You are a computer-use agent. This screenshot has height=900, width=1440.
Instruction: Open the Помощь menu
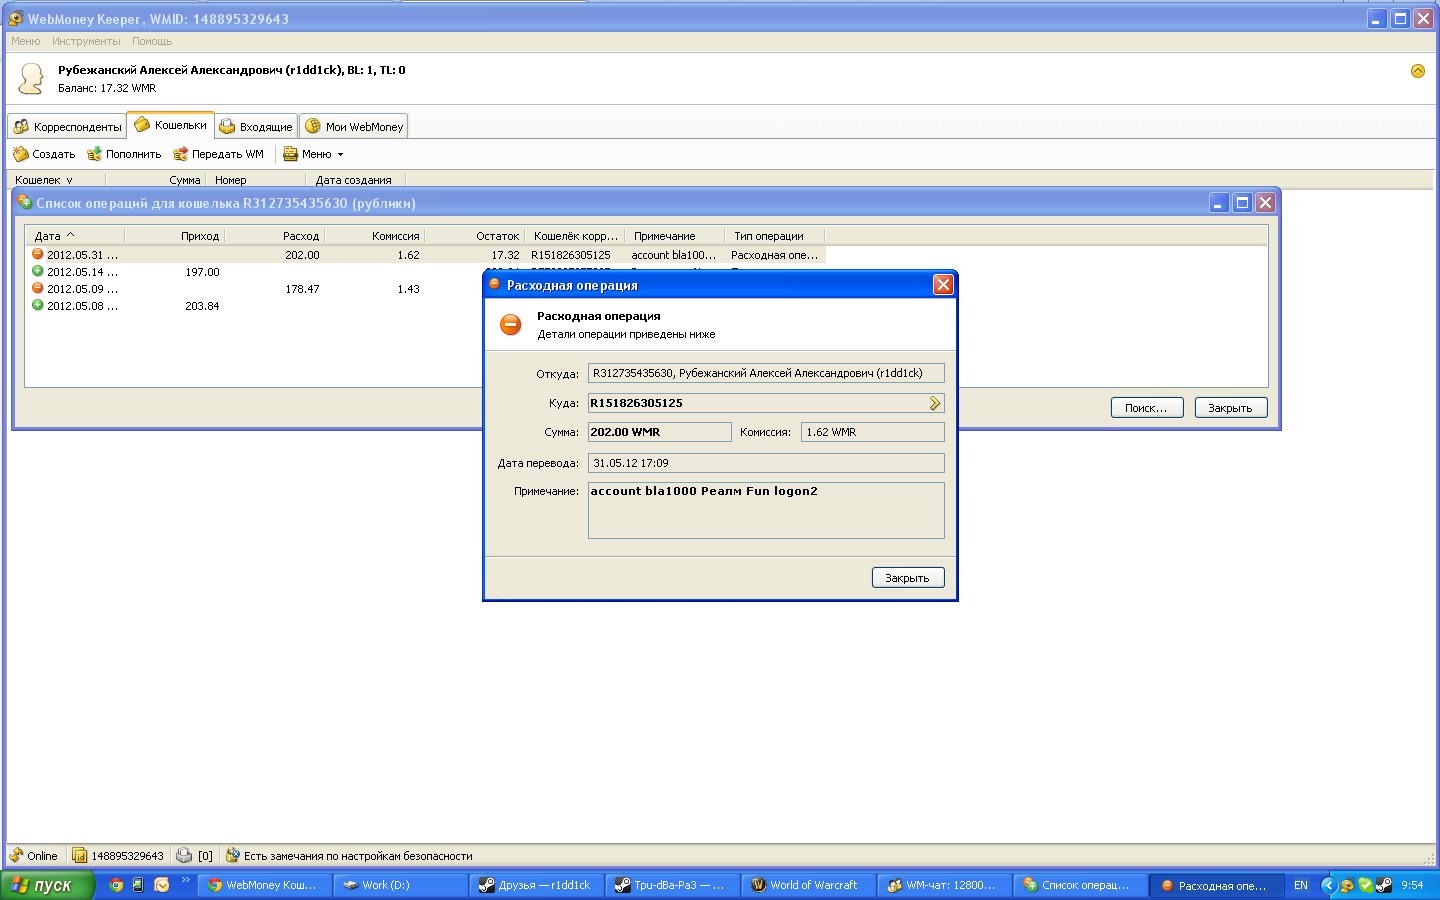point(152,41)
